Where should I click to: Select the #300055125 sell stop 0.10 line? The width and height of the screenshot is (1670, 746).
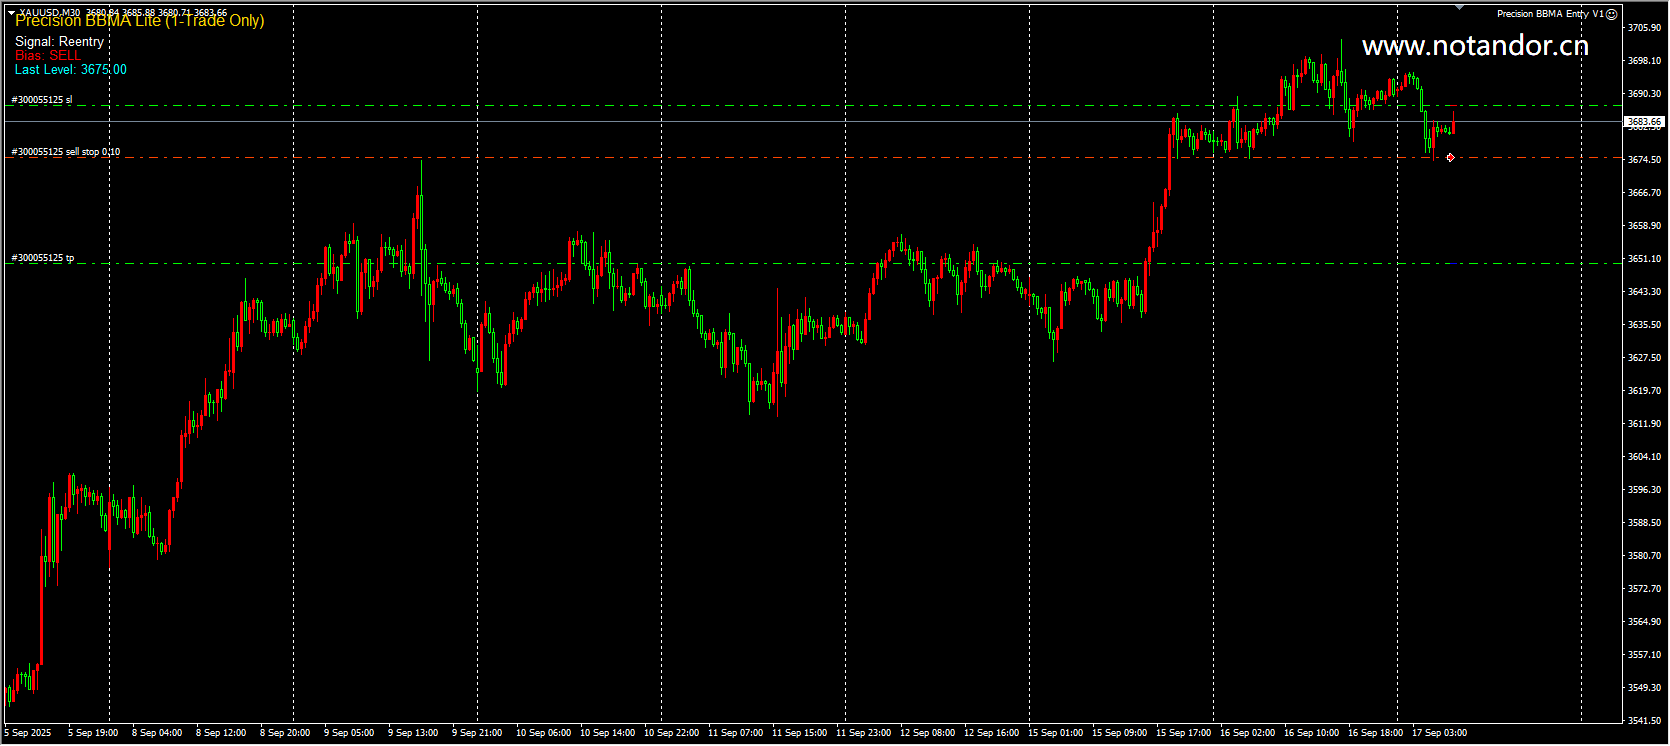pos(66,152)
